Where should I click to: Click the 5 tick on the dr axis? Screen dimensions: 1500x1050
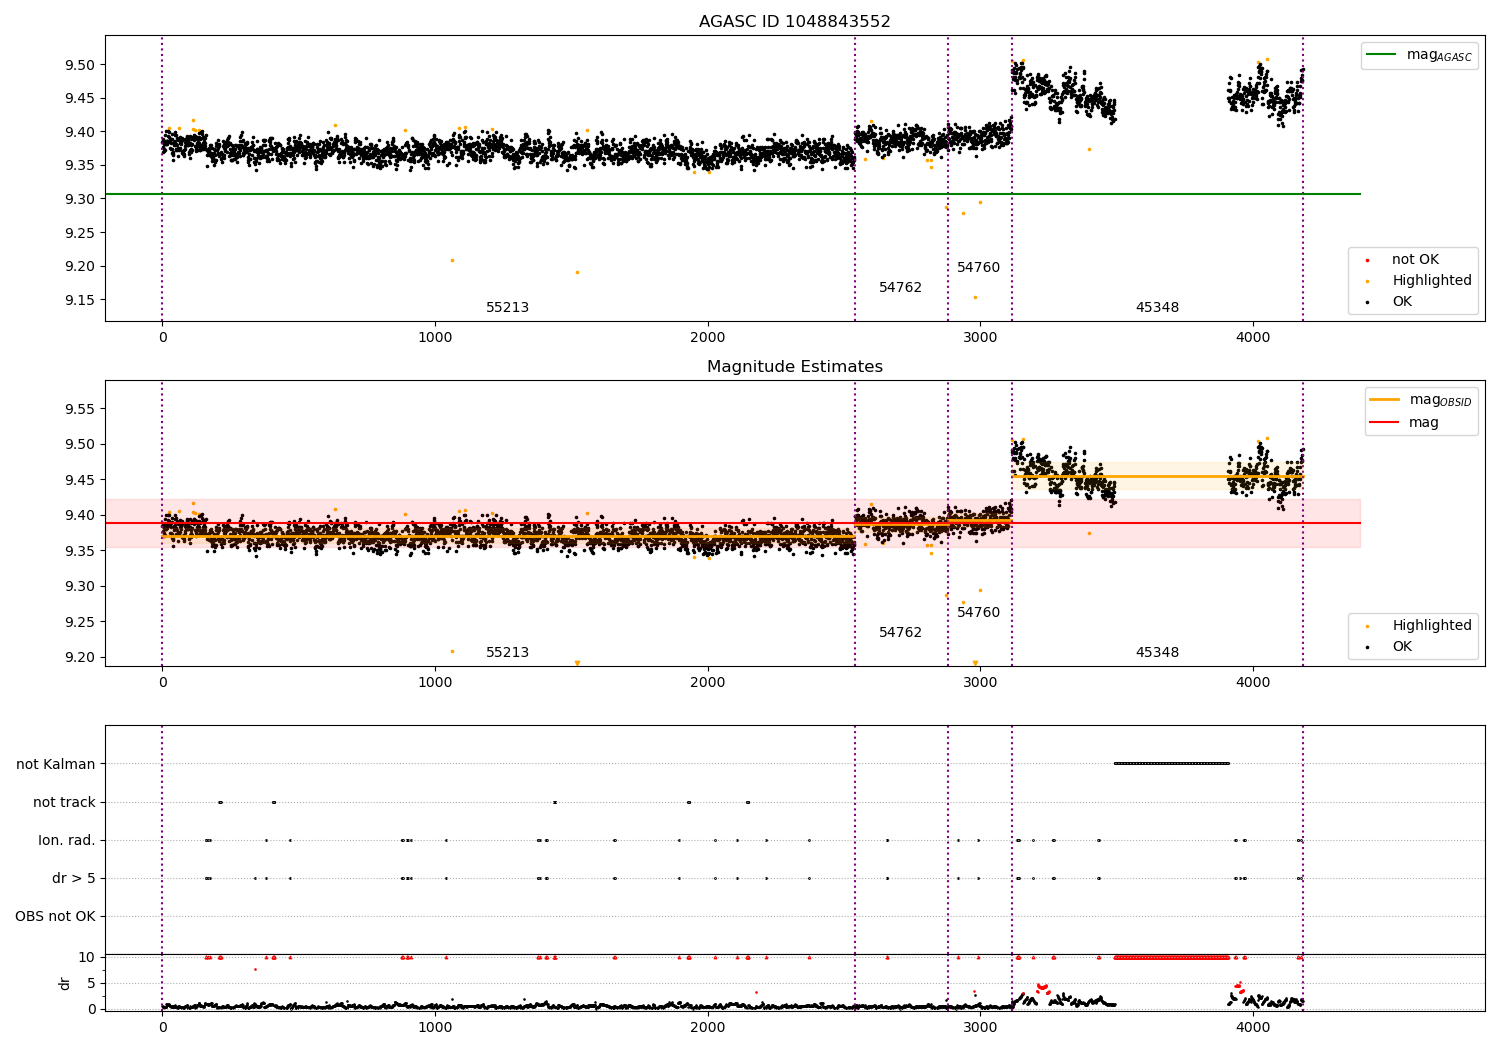[92, 983]
